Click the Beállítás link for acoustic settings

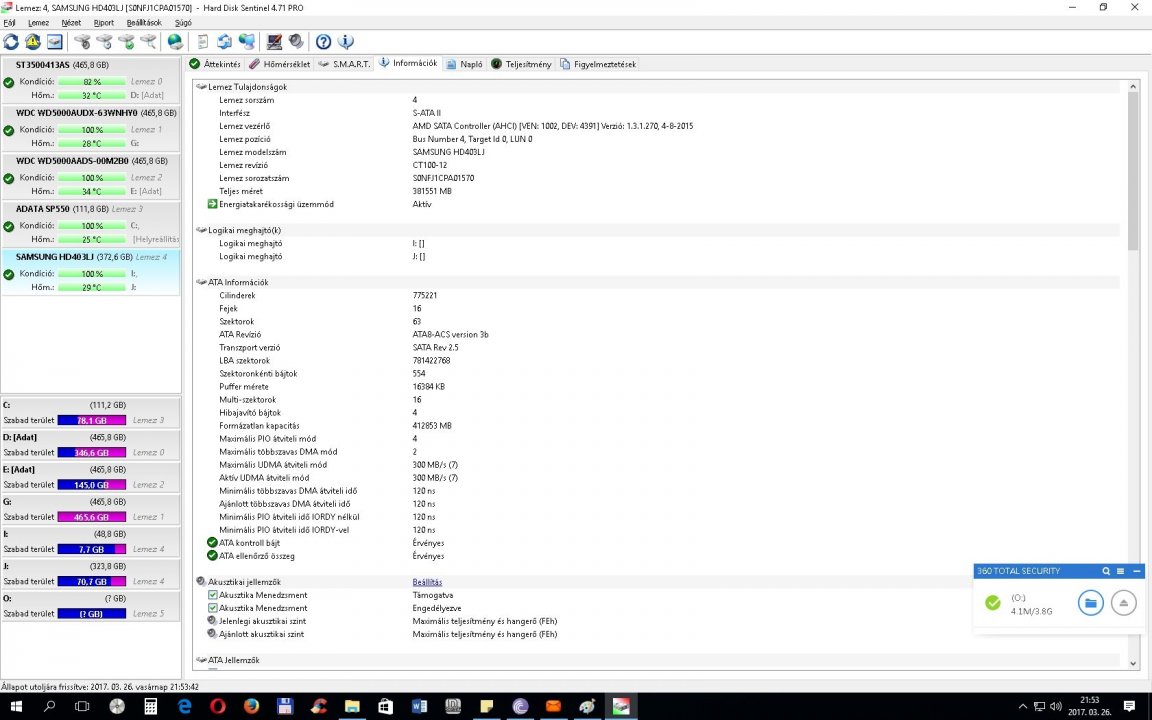[427, 582]
